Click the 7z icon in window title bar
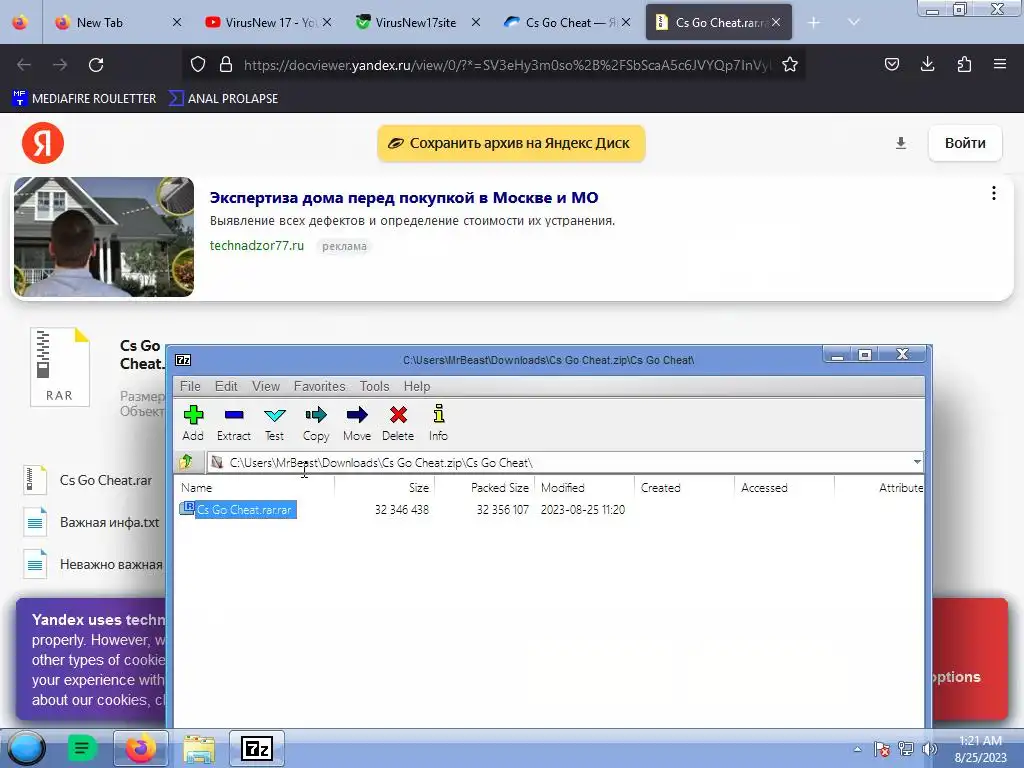This screenshot has width=1024, height=768. click(184, 360)
